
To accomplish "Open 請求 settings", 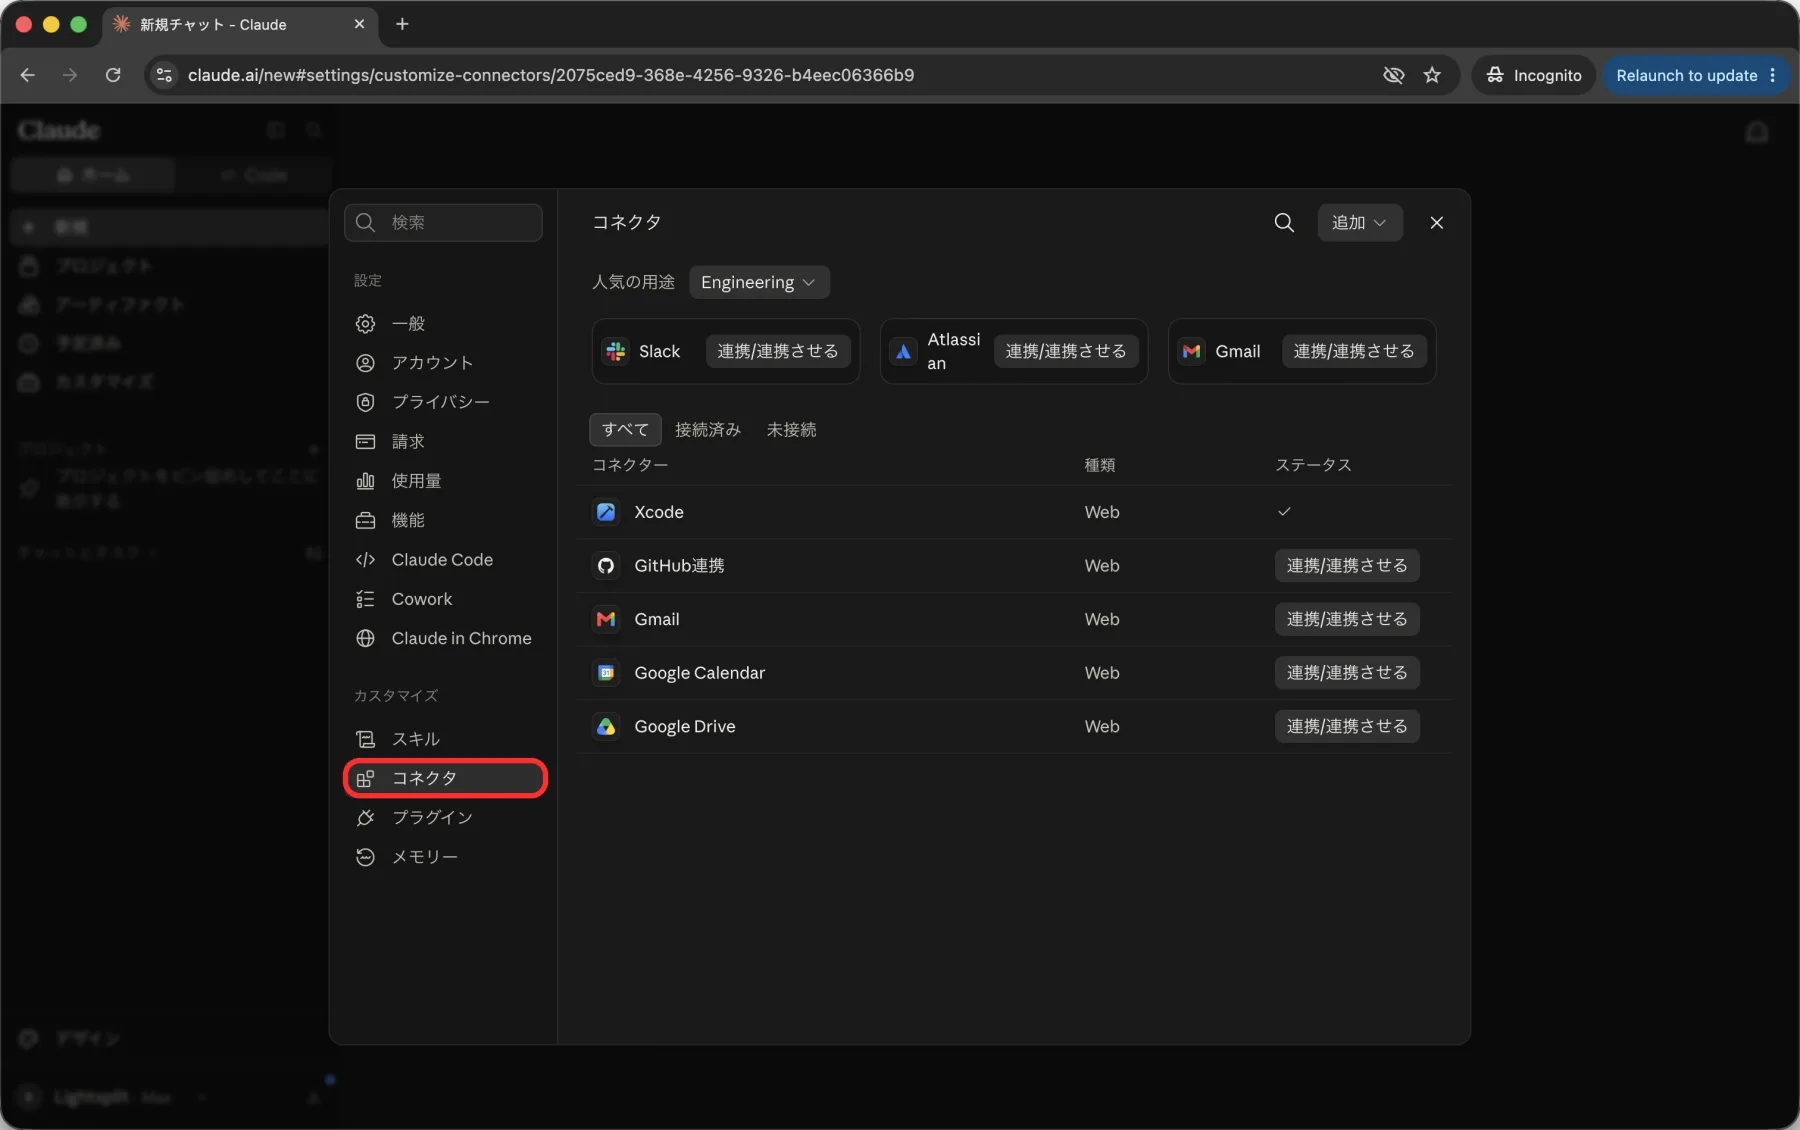I will pos(443,442).
